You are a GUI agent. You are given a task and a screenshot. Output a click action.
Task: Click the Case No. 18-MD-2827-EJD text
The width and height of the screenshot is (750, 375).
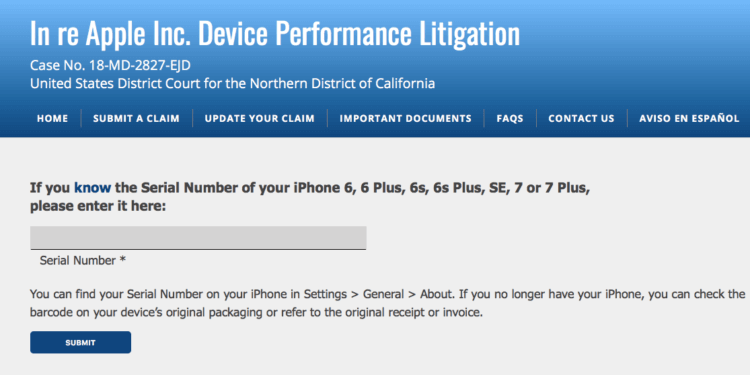(110, 65)
